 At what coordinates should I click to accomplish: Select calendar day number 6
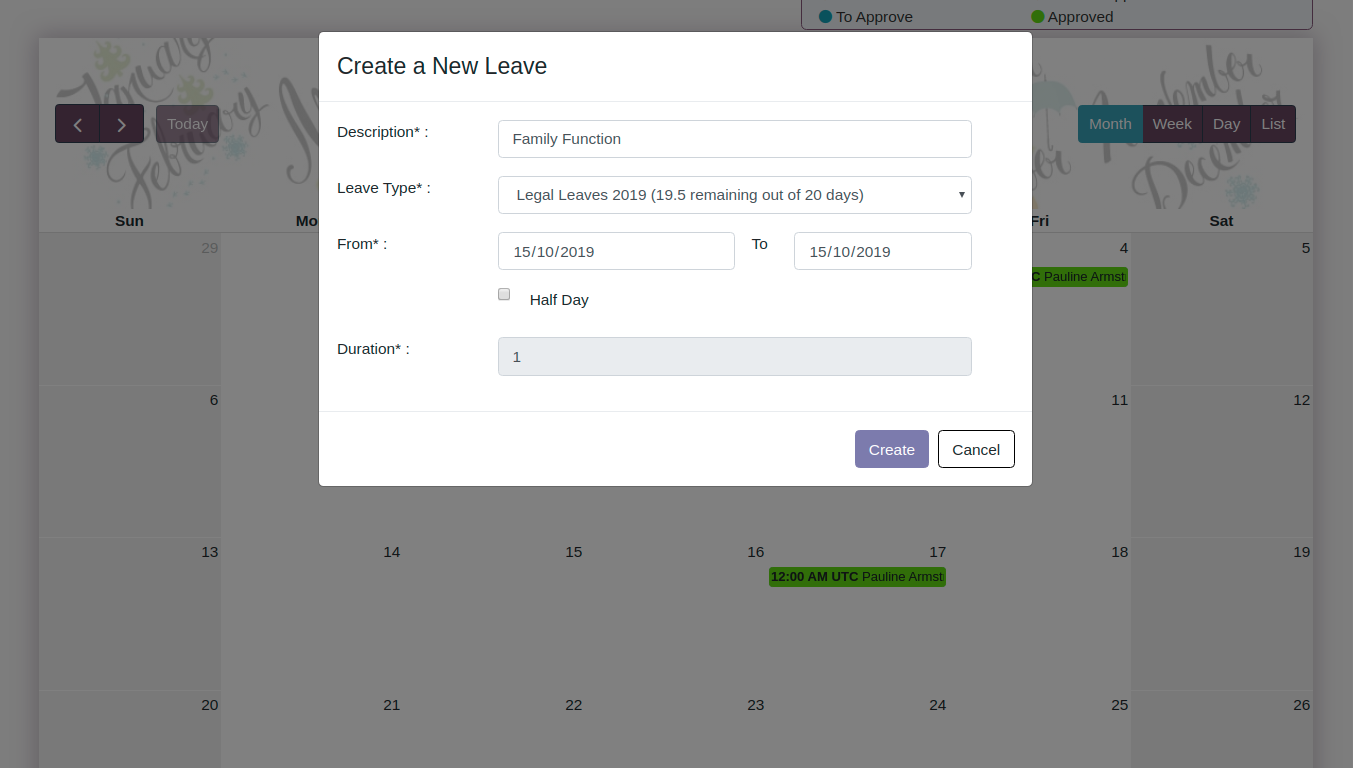coord(214,400)
